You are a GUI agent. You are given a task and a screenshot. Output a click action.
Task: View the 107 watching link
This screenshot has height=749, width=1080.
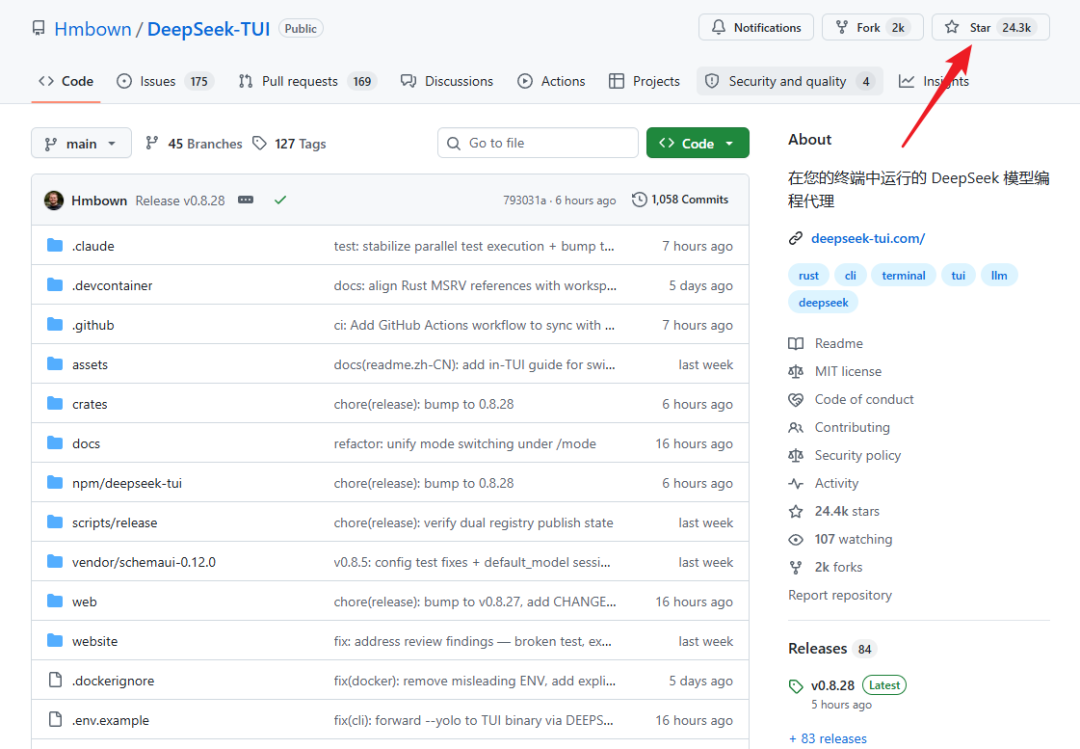coord(840,540)
